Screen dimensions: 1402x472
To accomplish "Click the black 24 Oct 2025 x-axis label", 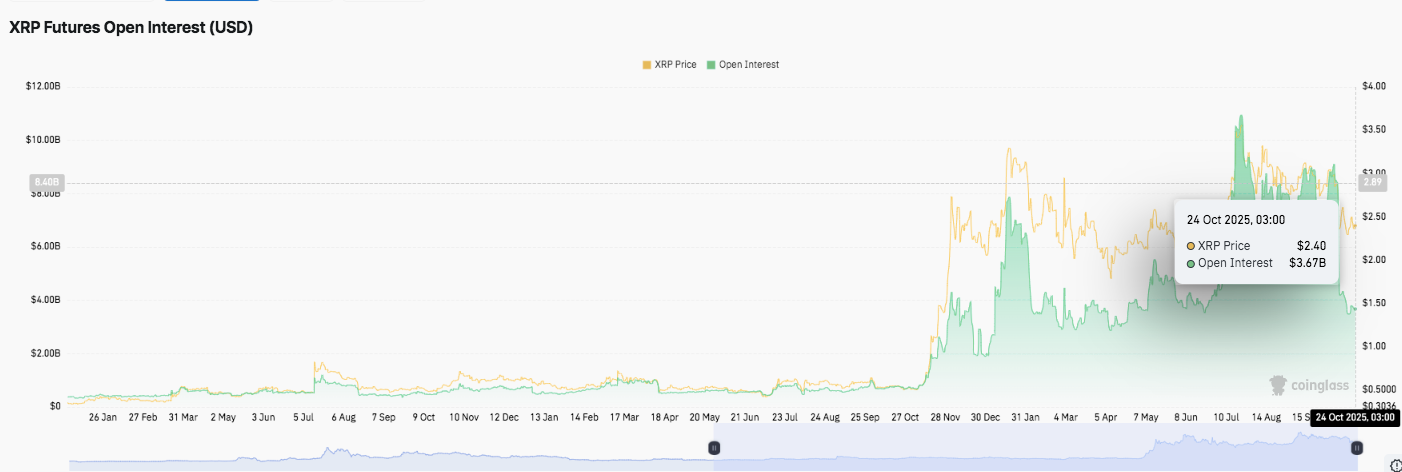I will point(1356,417).
